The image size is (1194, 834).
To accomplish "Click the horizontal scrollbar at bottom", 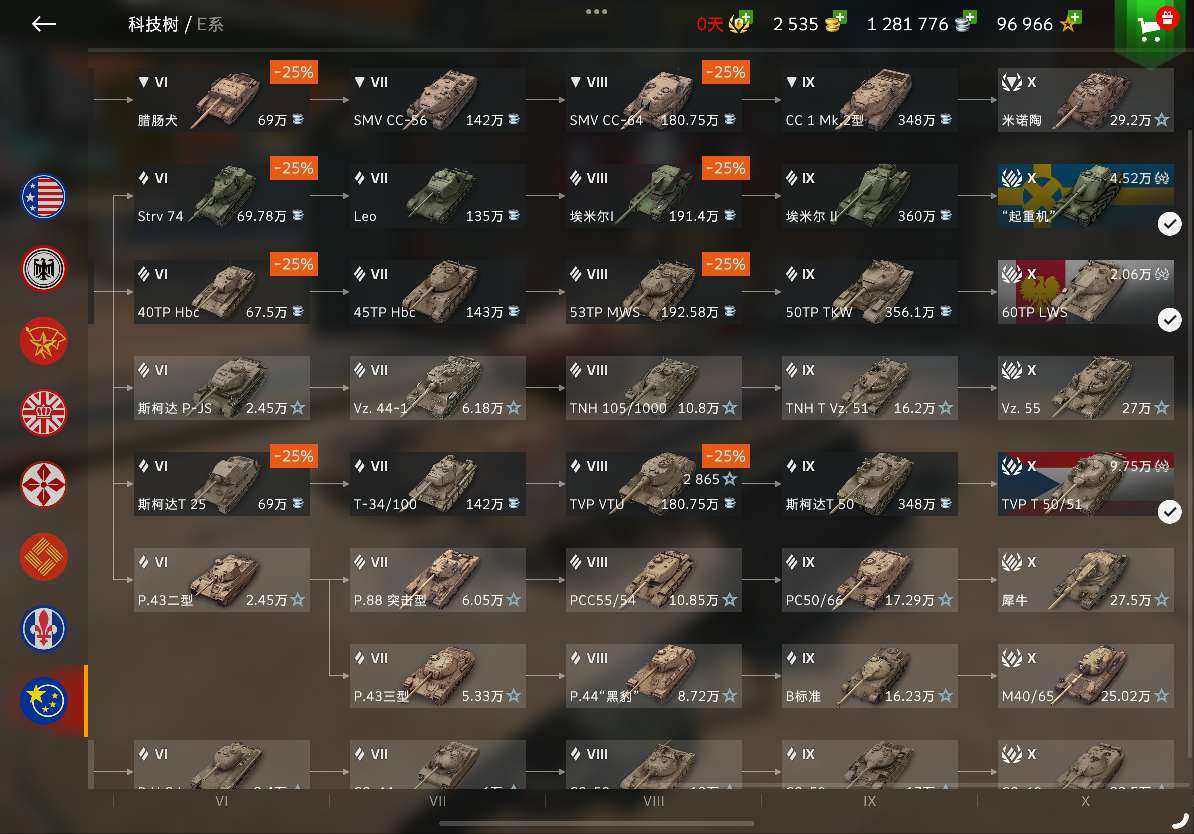I will pos(596,823).
